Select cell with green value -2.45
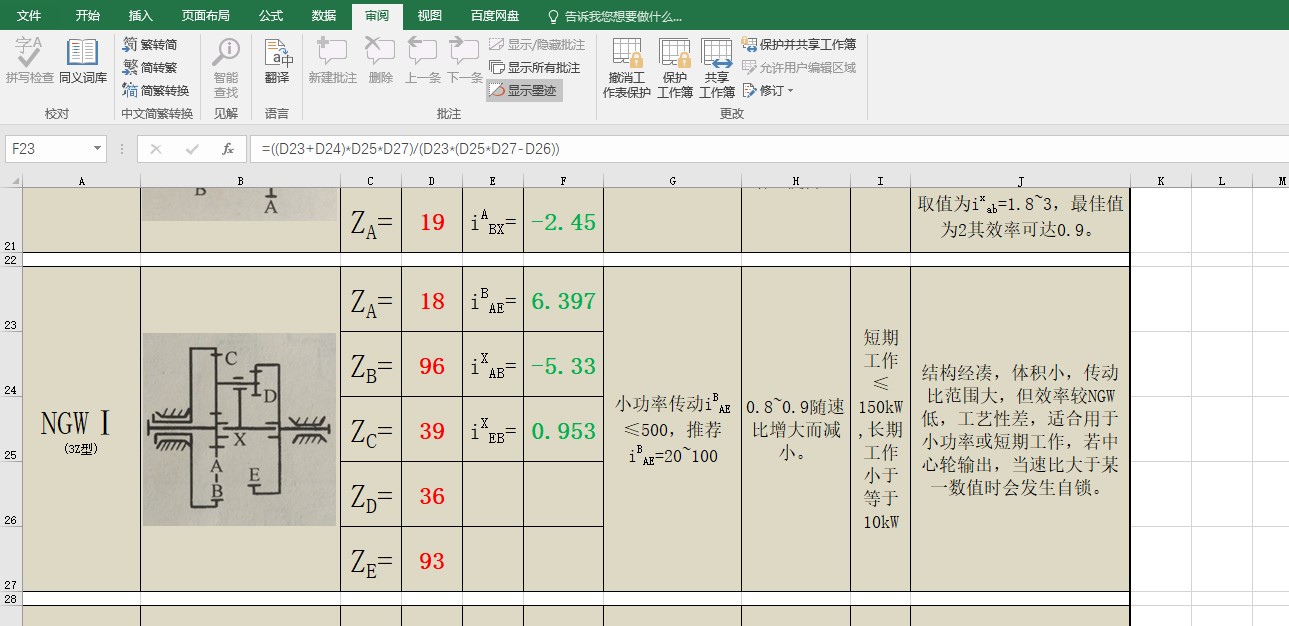 click(x=564, y=220)
